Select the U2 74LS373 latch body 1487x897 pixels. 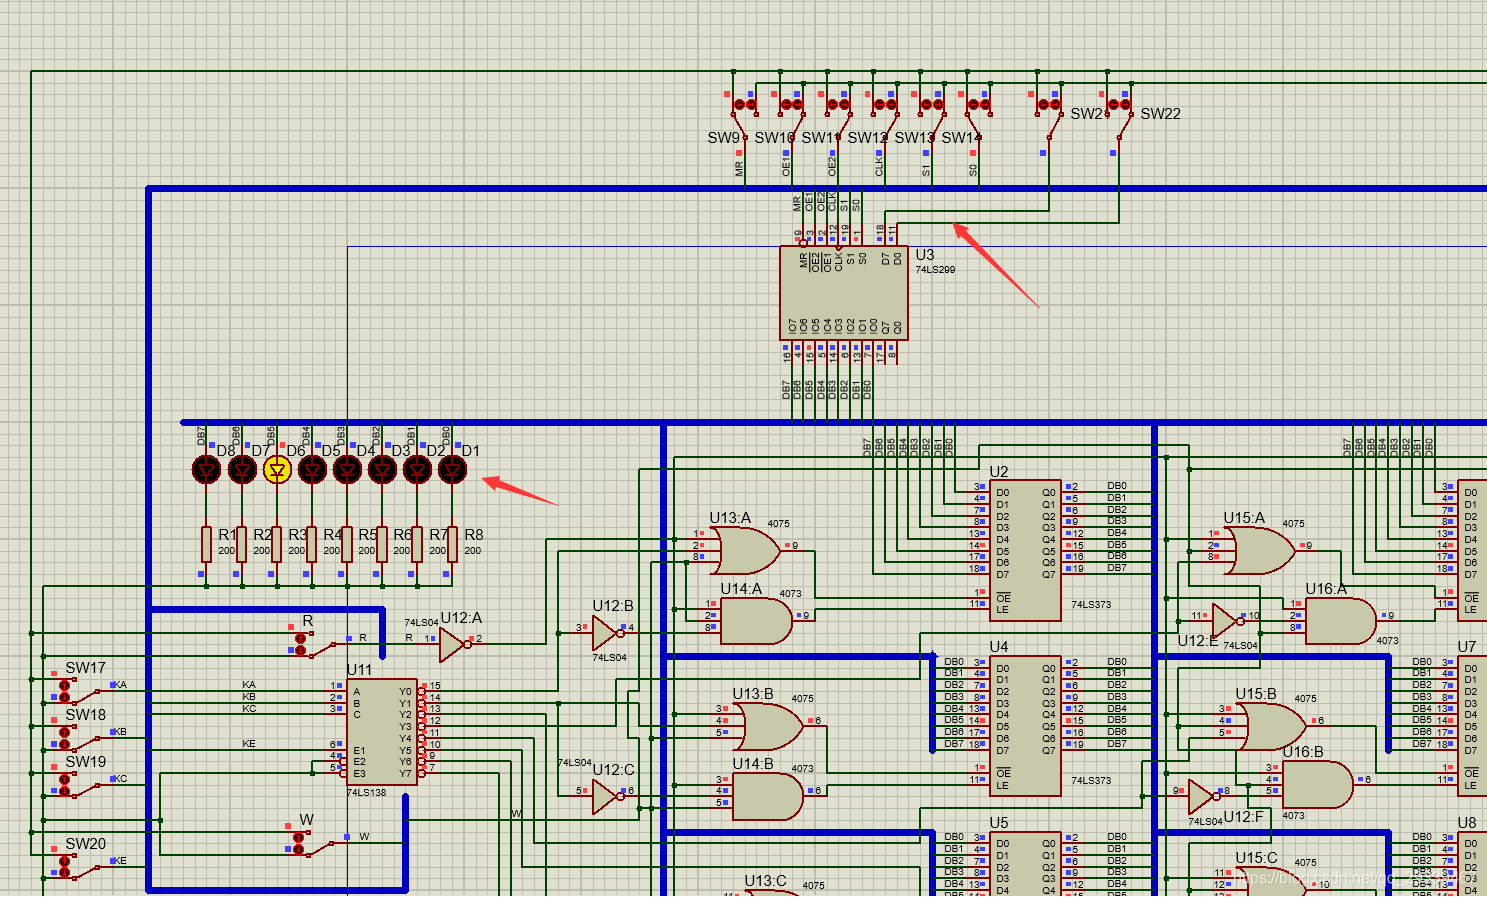(1024, 551)
